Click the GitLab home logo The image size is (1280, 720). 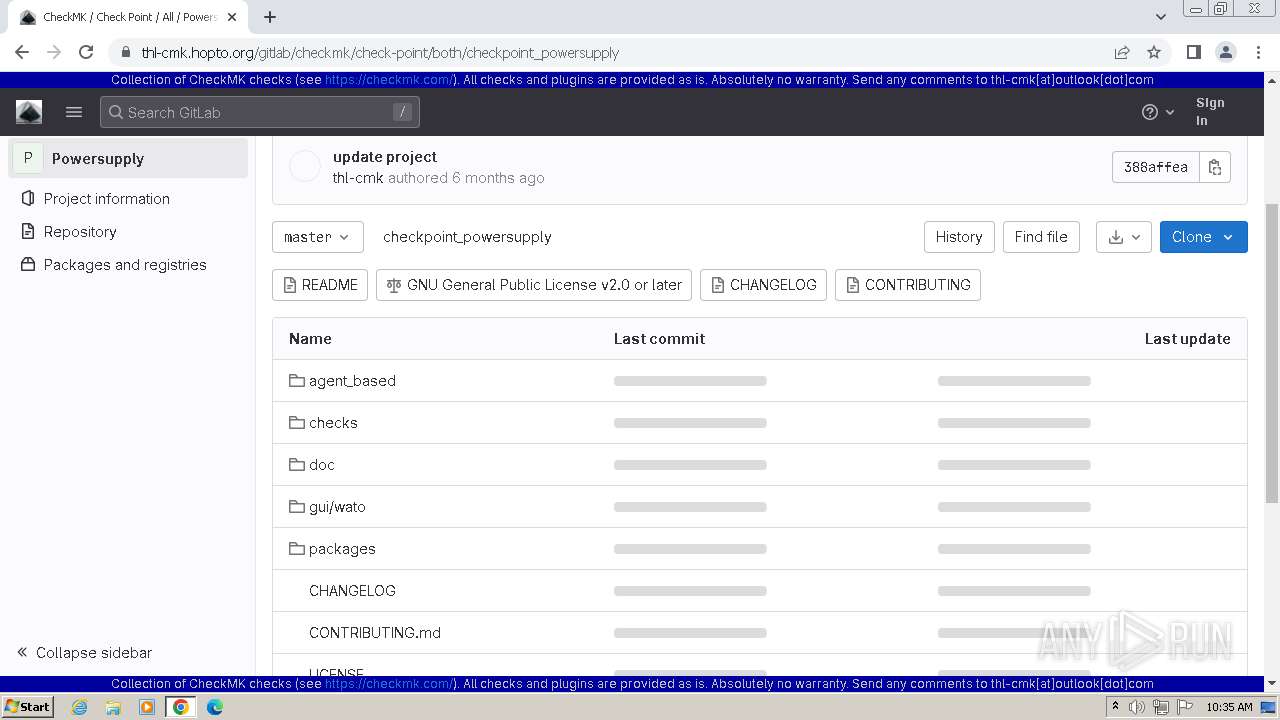[29, 112]
